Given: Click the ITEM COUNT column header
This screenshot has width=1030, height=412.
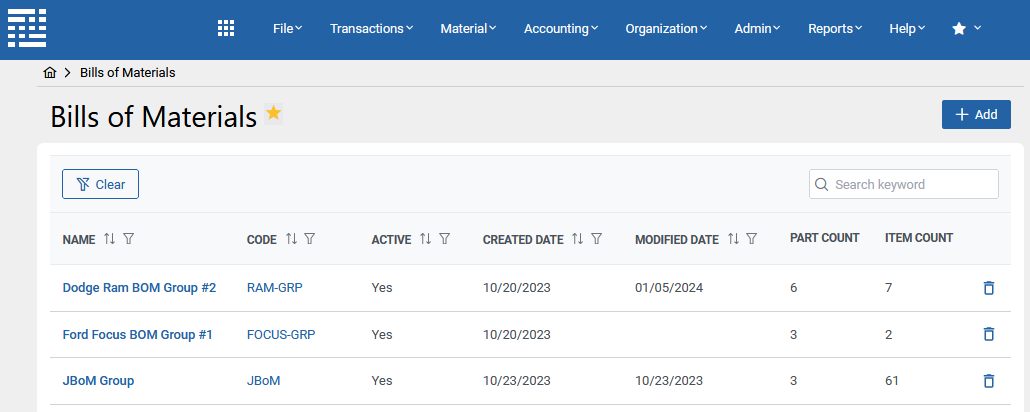Looking at the screenshot, I should coord(919,238).
